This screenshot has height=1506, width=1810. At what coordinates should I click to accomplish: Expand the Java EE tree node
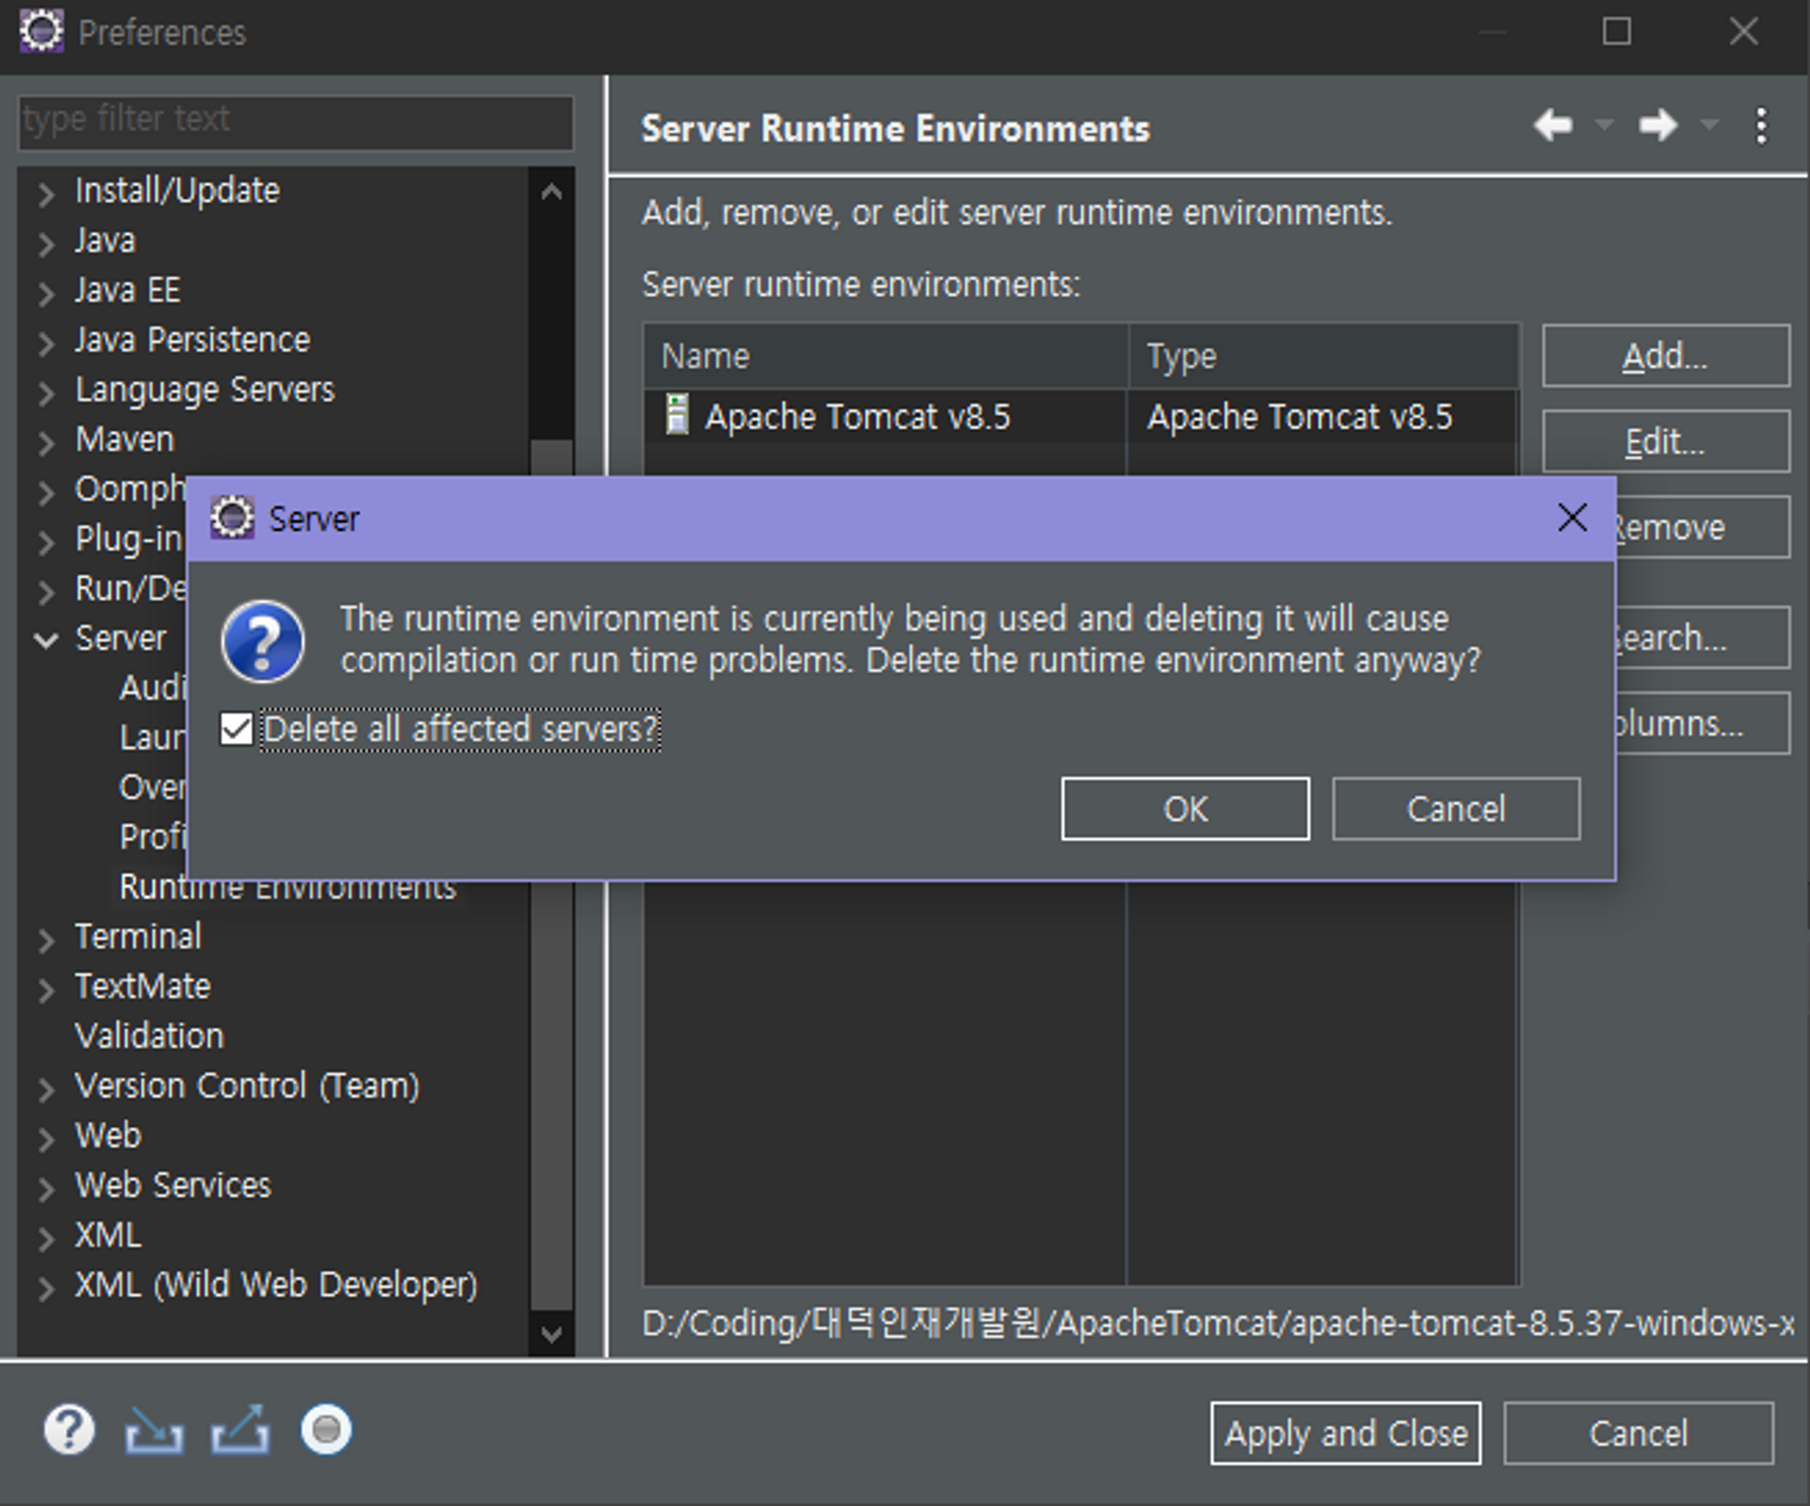pos(46,293)
